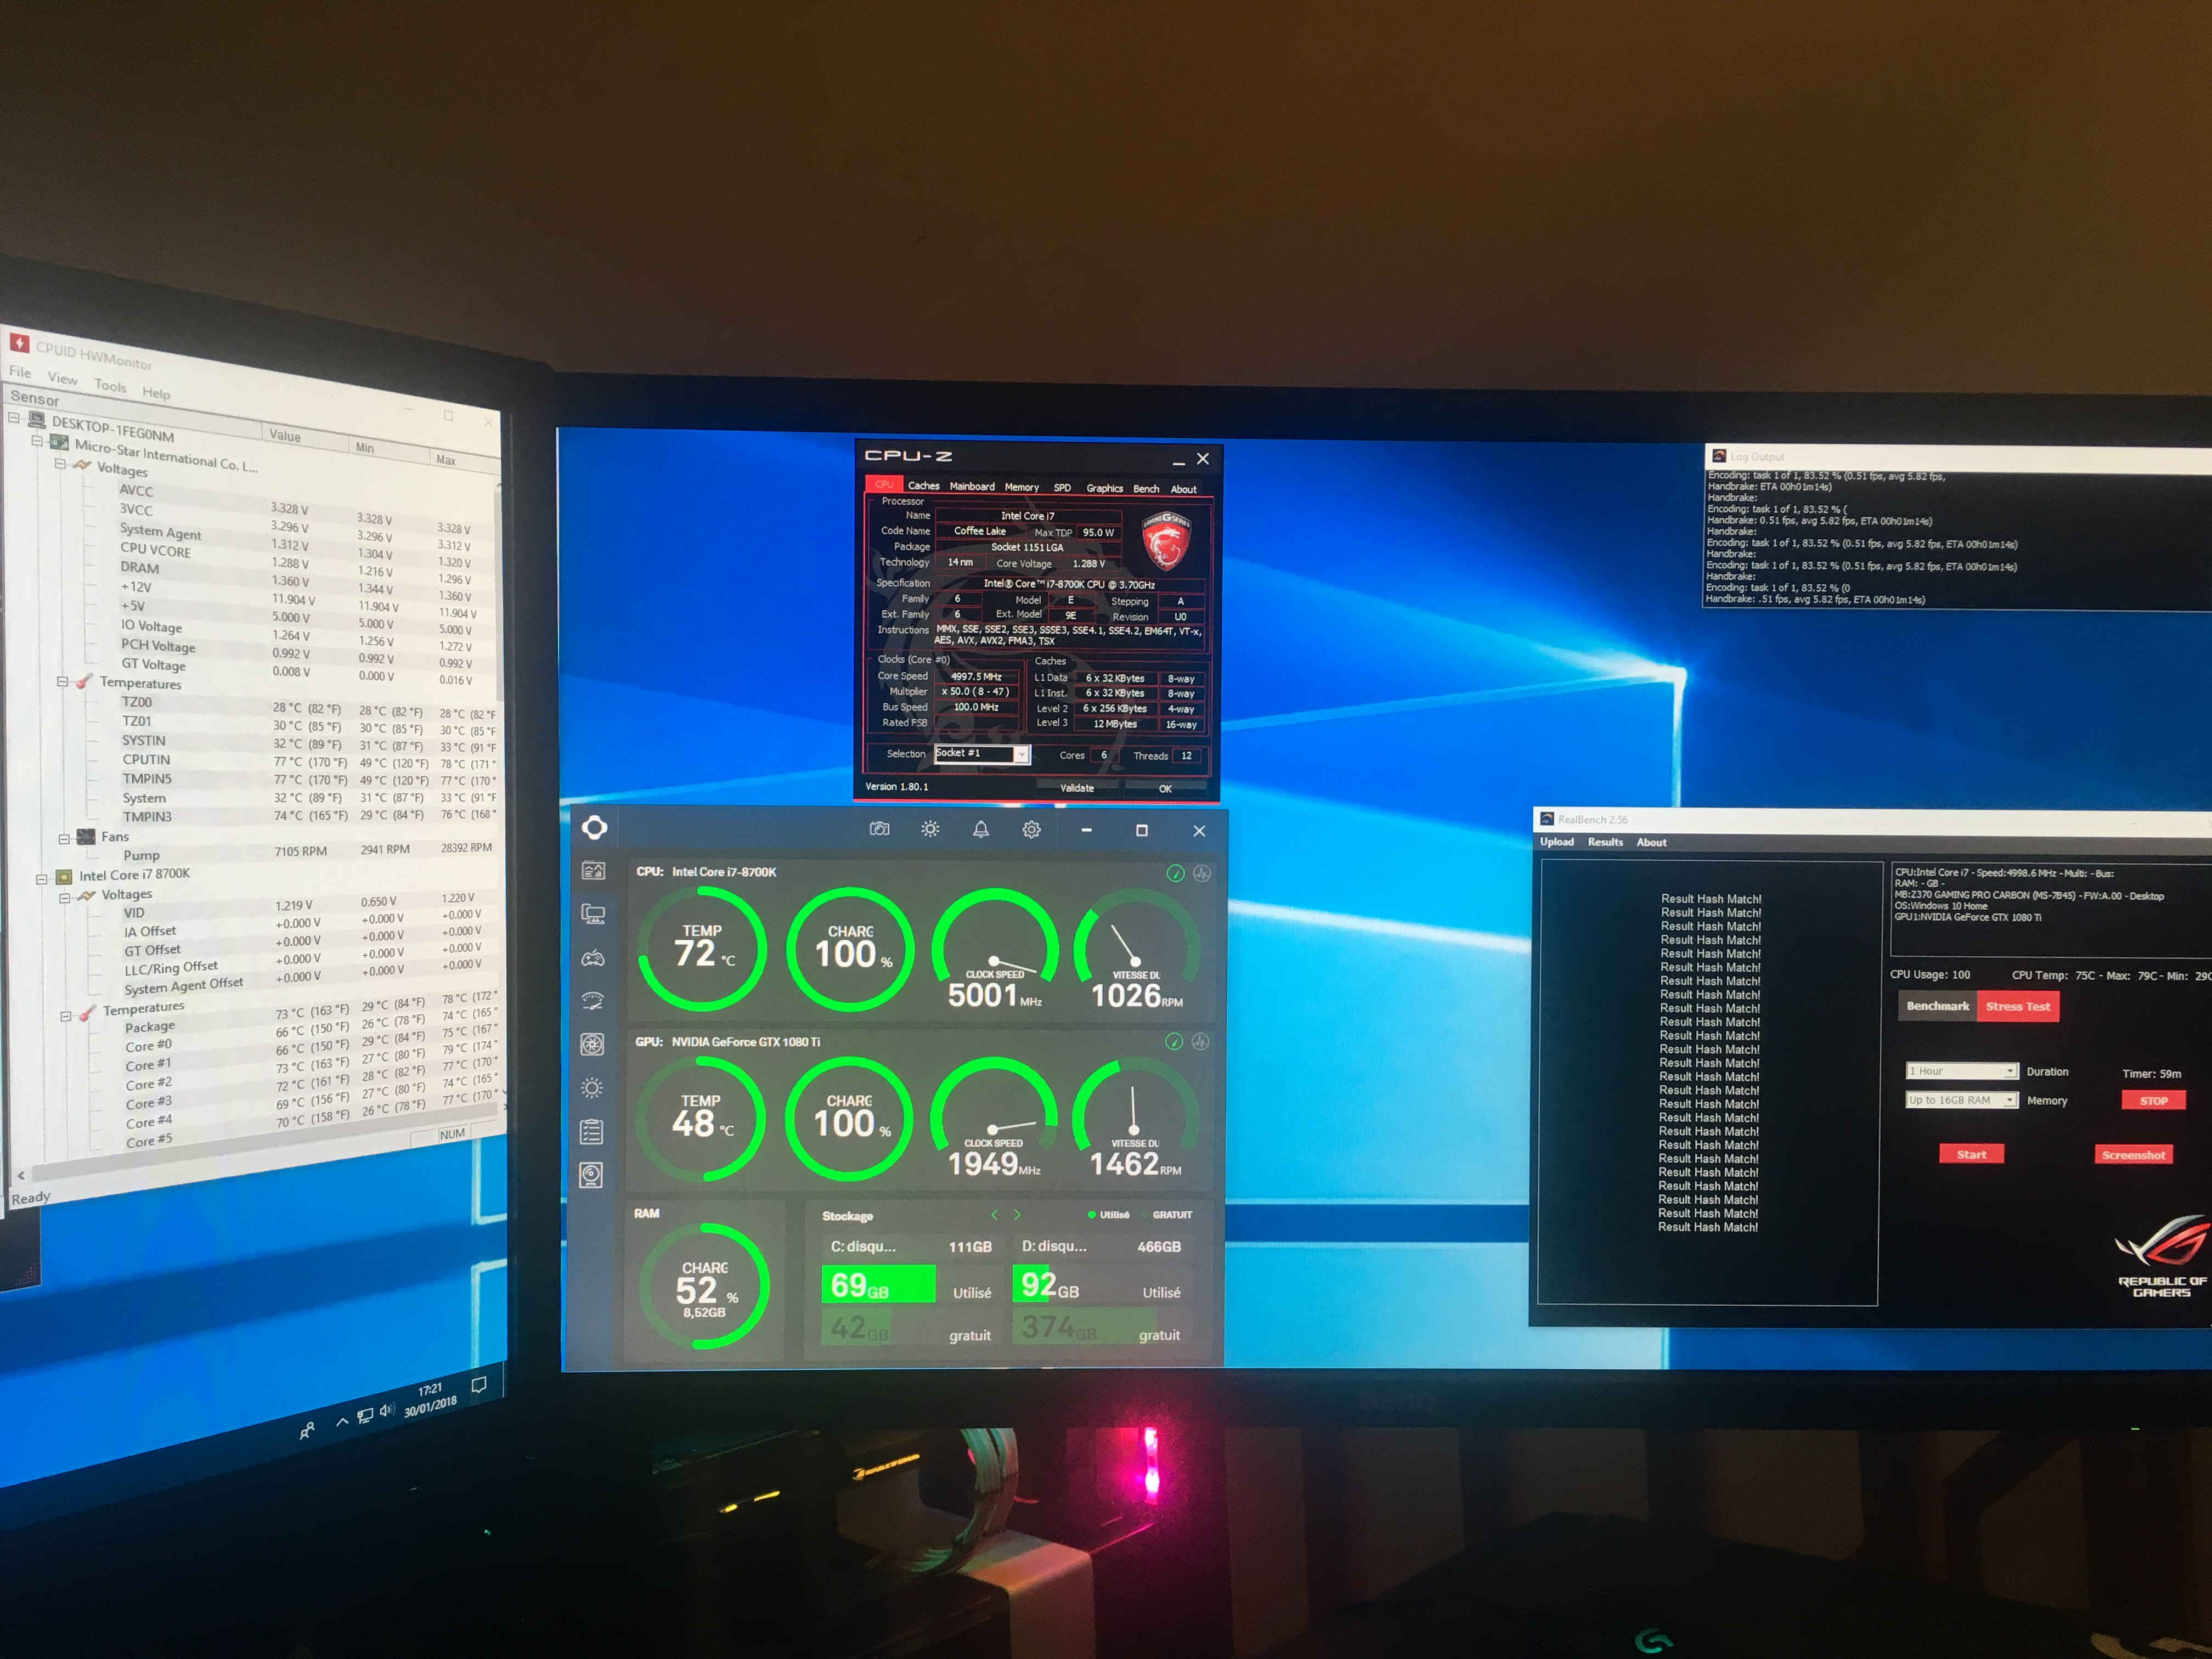Switch to the Memory tab in CPU-Z

tap(1021, 487)
